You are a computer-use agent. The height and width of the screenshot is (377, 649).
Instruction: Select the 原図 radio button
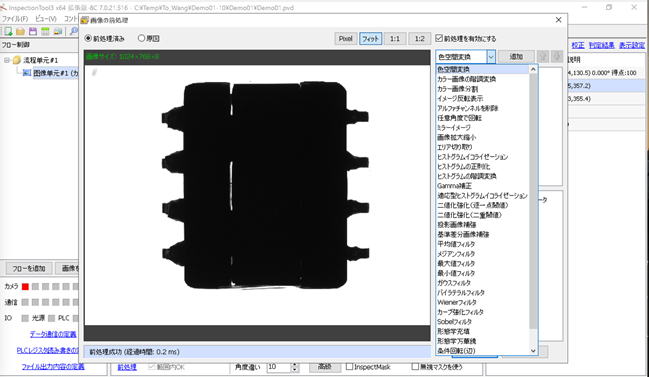tap(141, 38)
